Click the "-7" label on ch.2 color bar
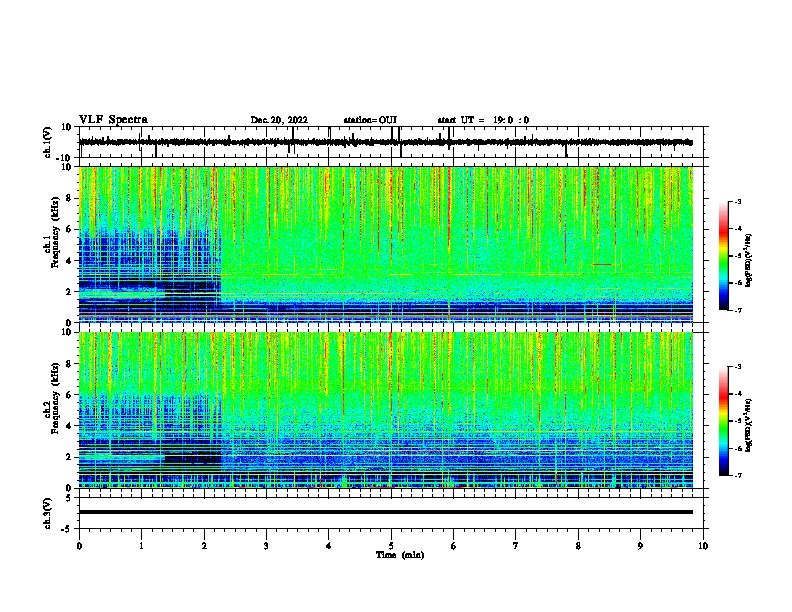 click(x=738, y=475)
